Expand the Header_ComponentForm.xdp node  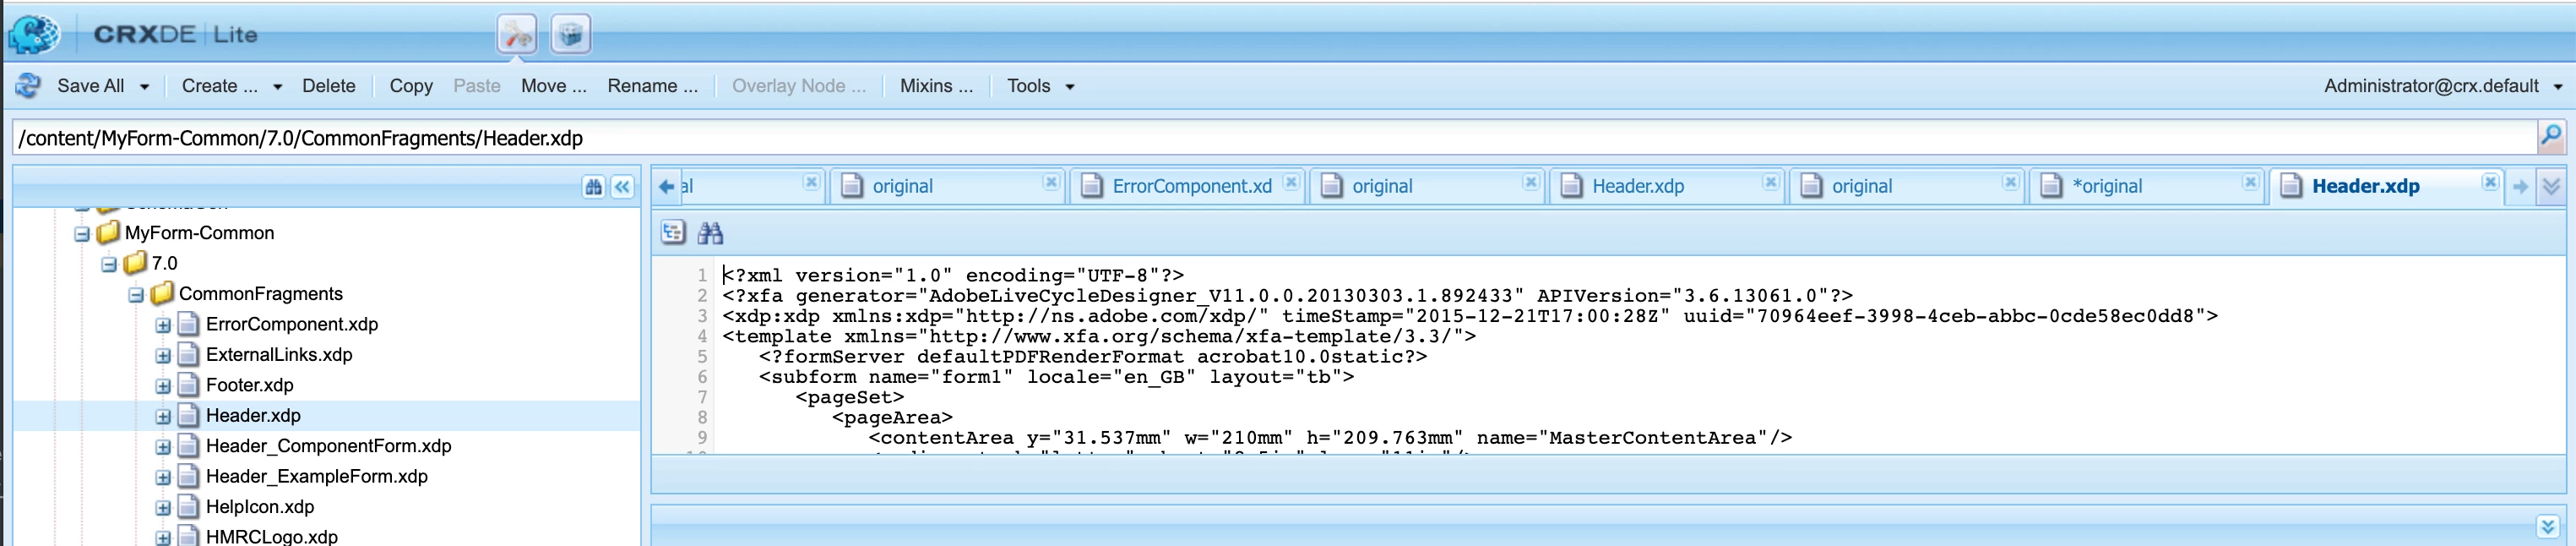(x=163, y=448)
